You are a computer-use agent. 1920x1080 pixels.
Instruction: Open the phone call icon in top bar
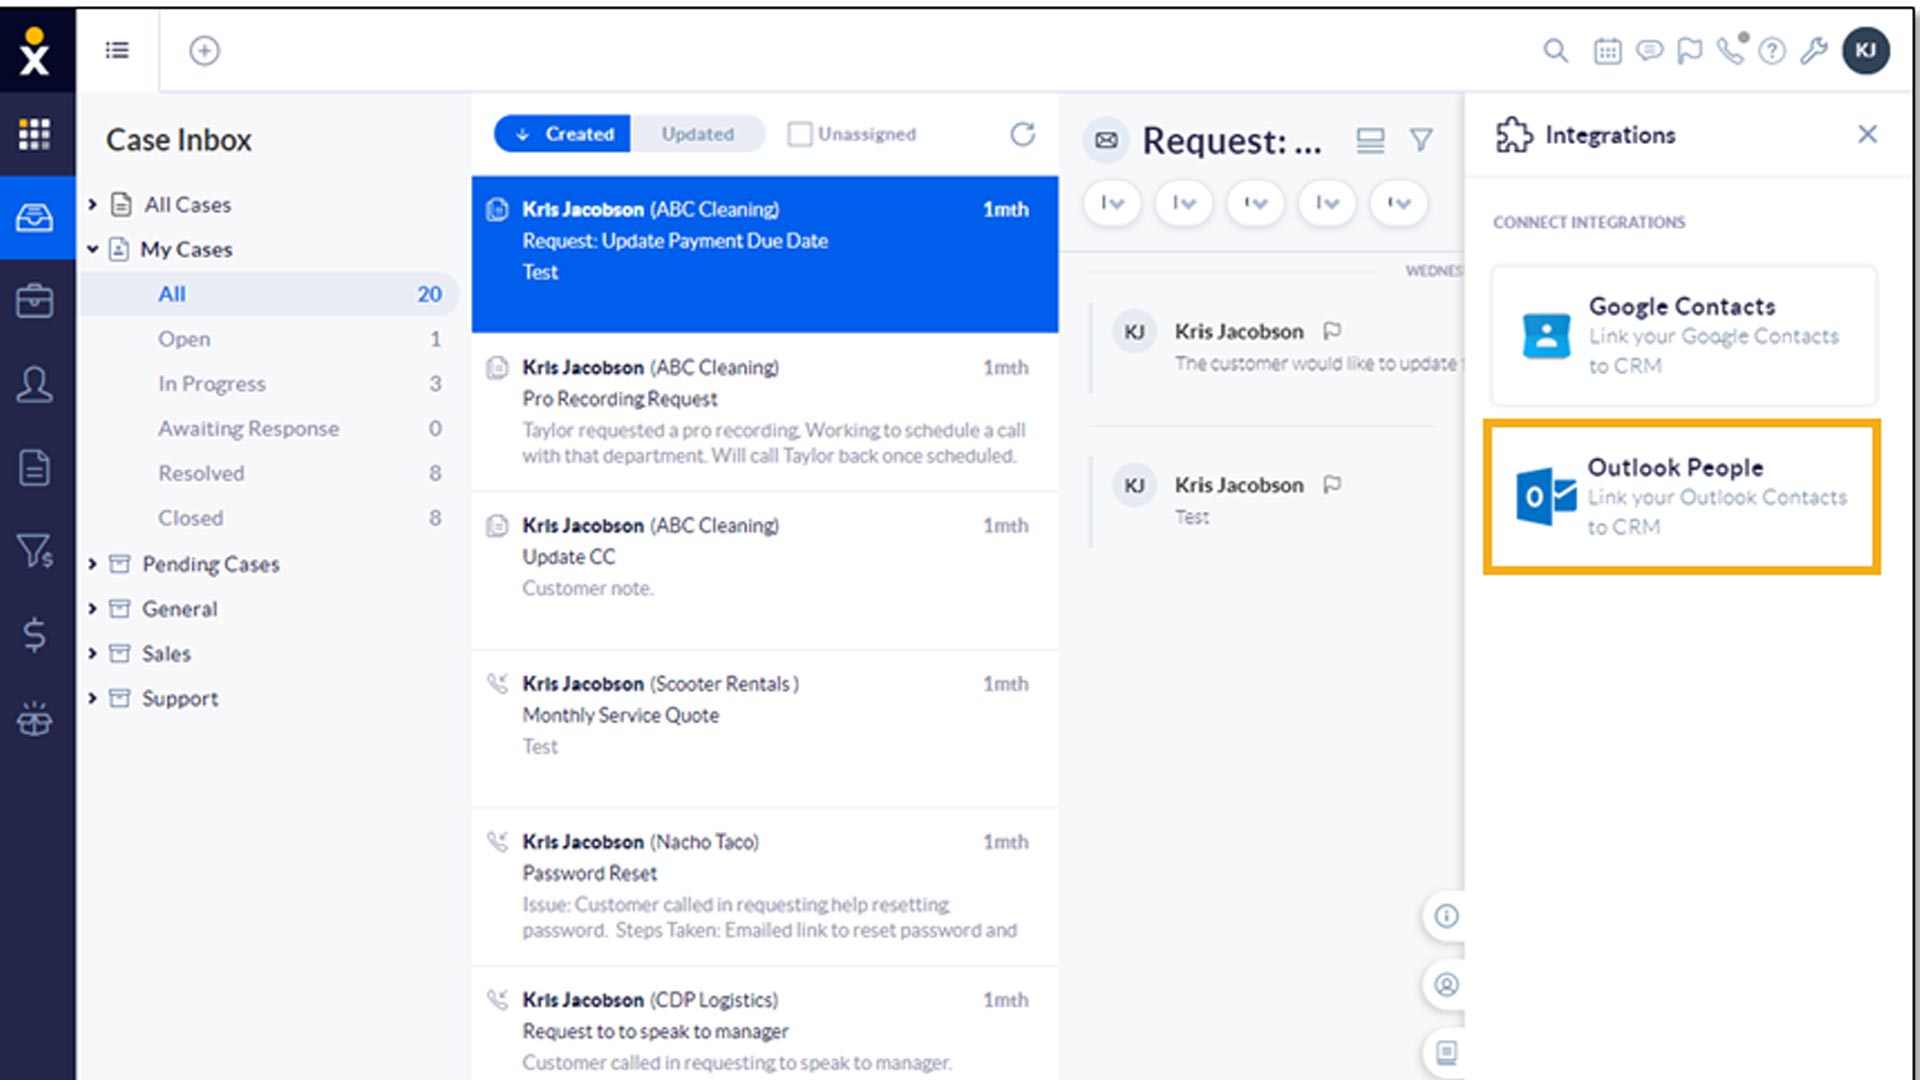pos(1731,50)
